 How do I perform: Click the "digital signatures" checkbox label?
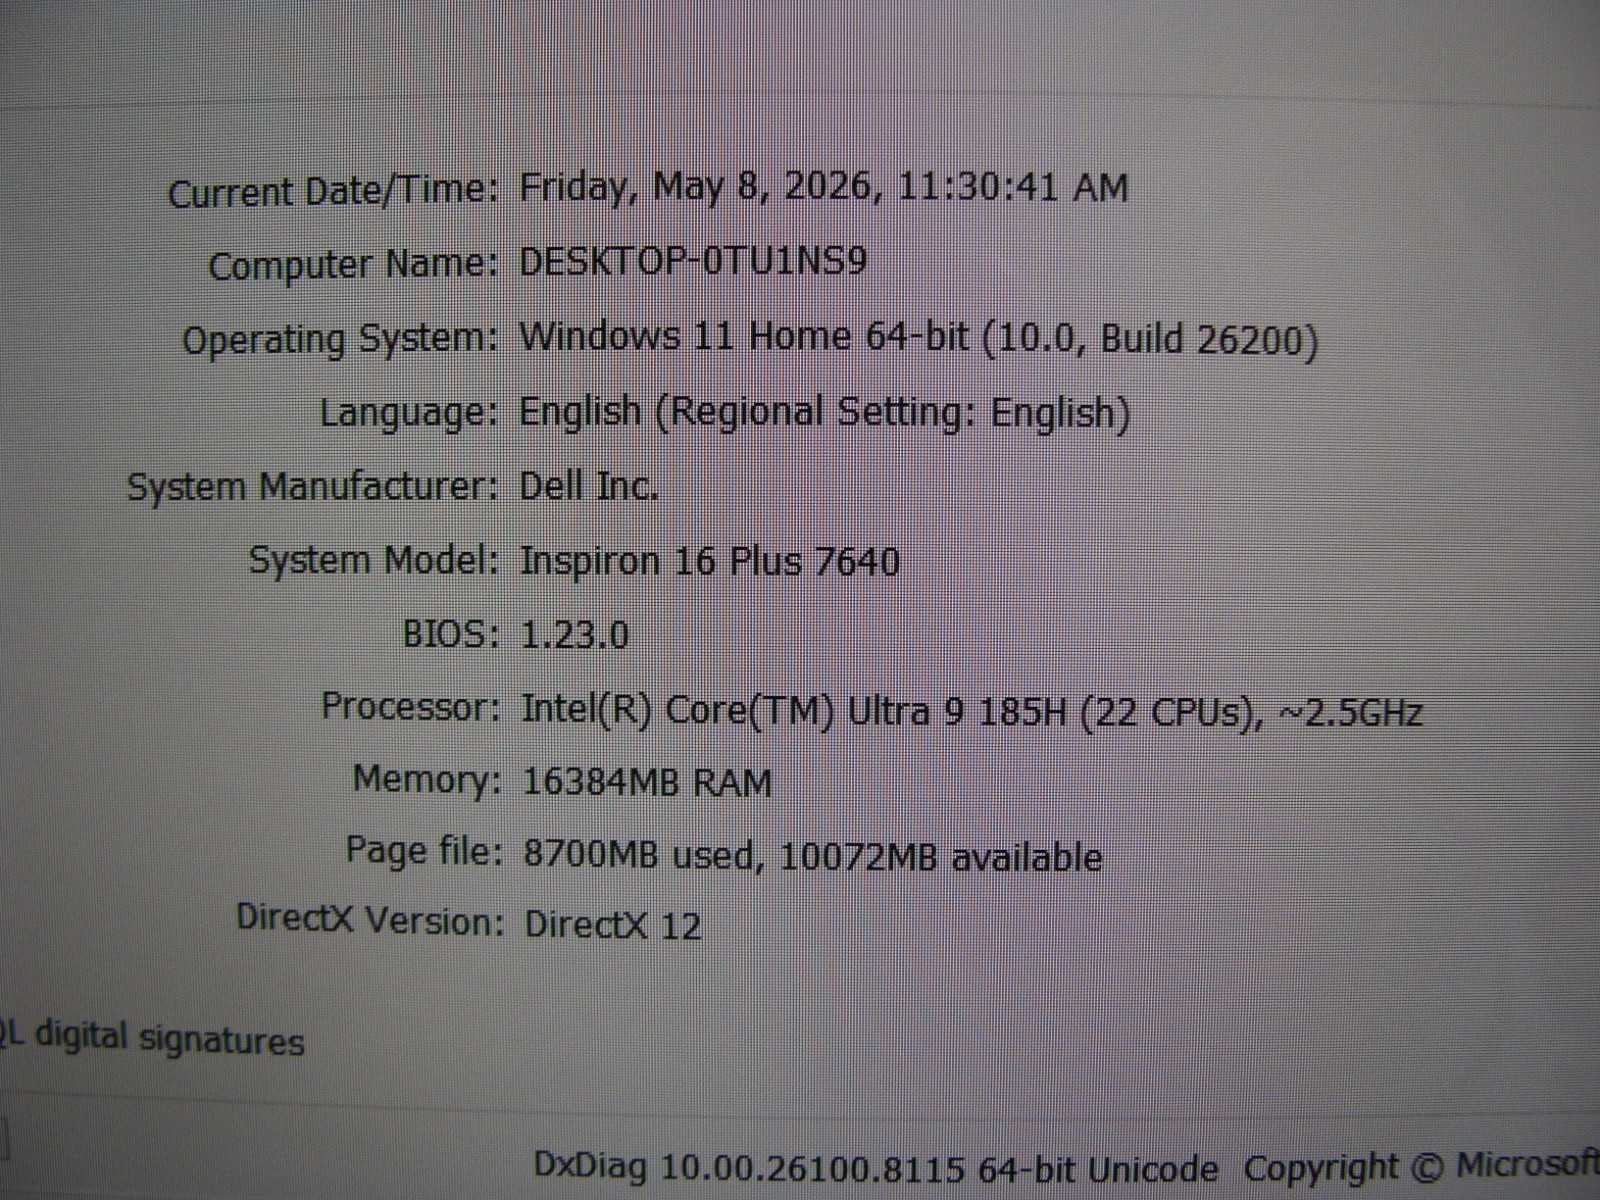coord(150,1038)
